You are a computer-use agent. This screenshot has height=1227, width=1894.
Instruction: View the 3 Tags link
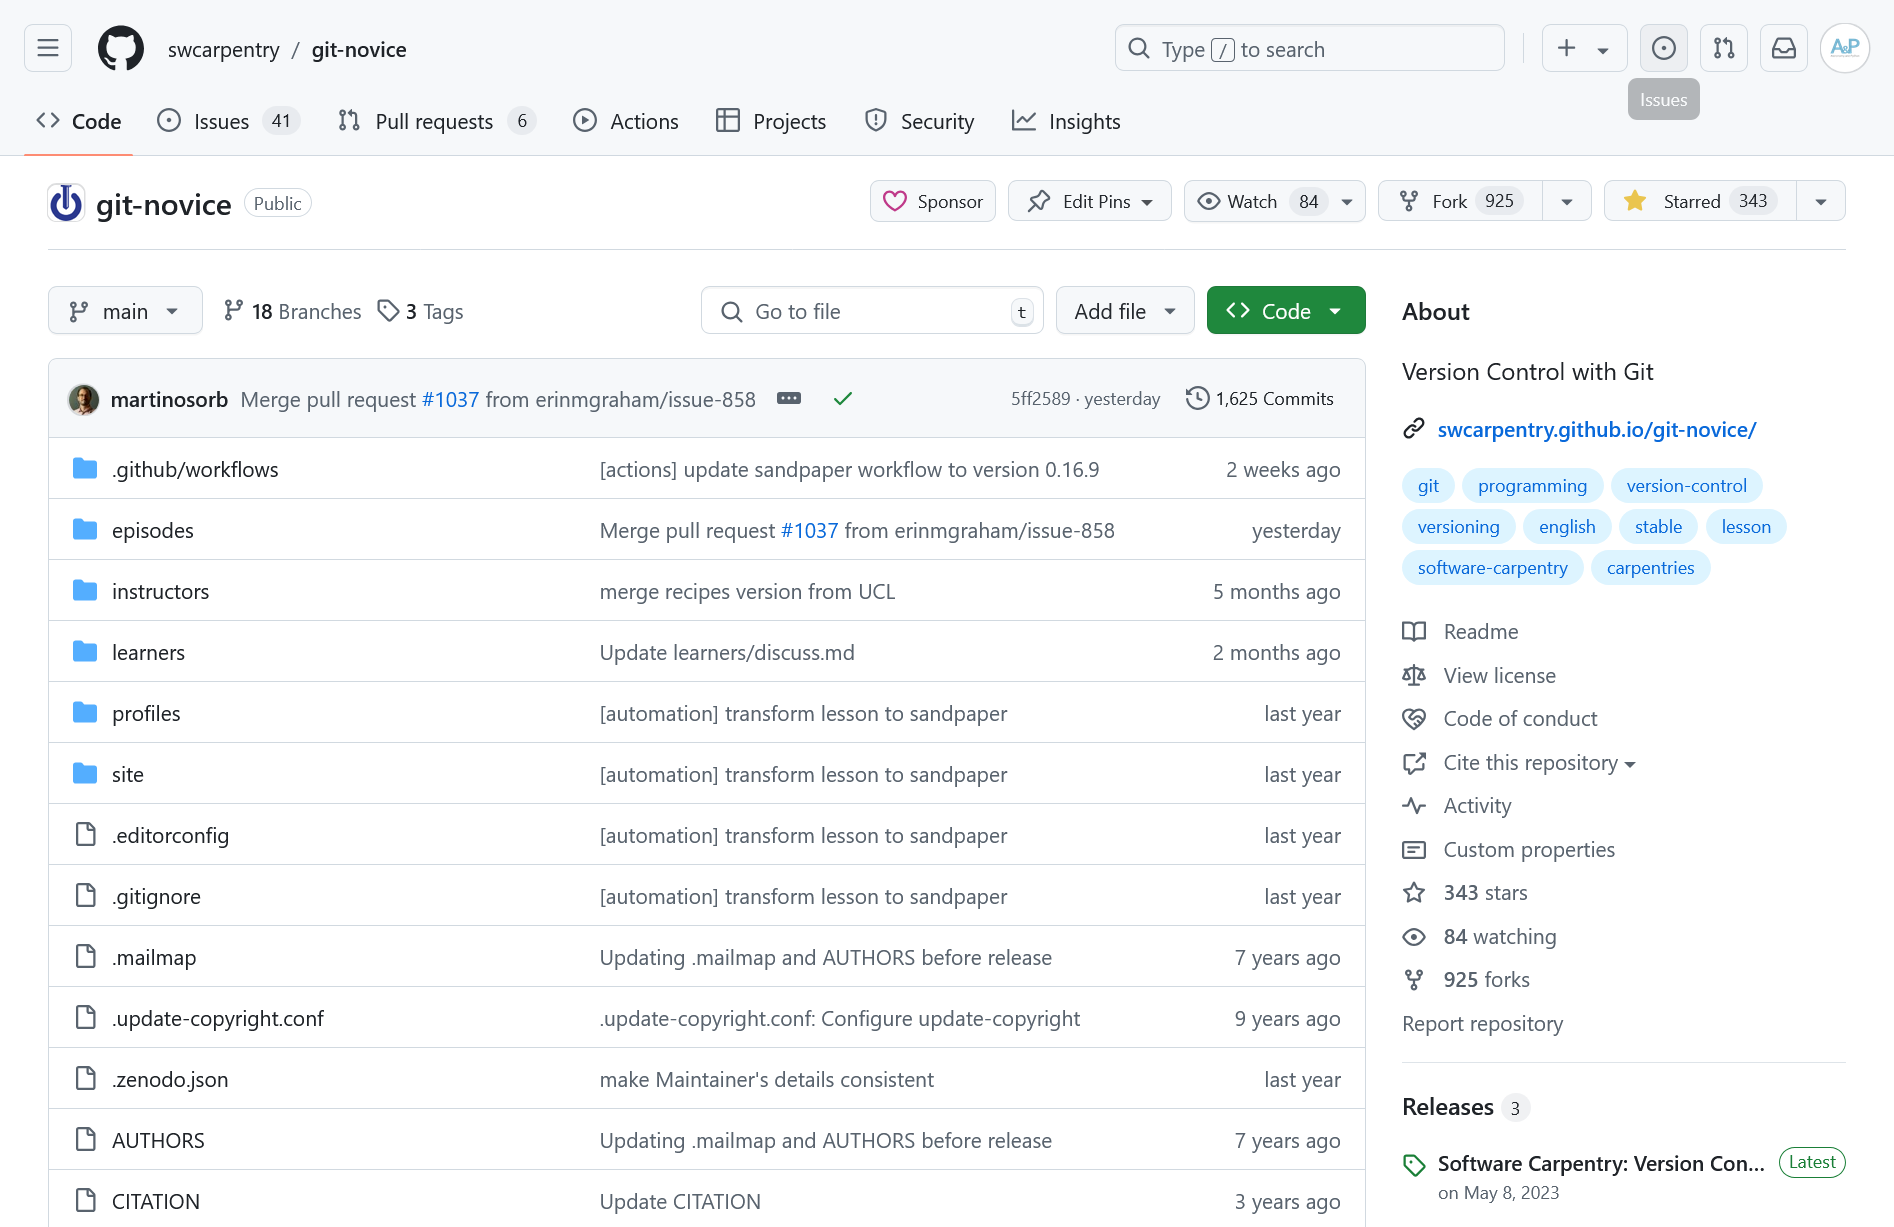pyautogui.click(x=420, y=311)
